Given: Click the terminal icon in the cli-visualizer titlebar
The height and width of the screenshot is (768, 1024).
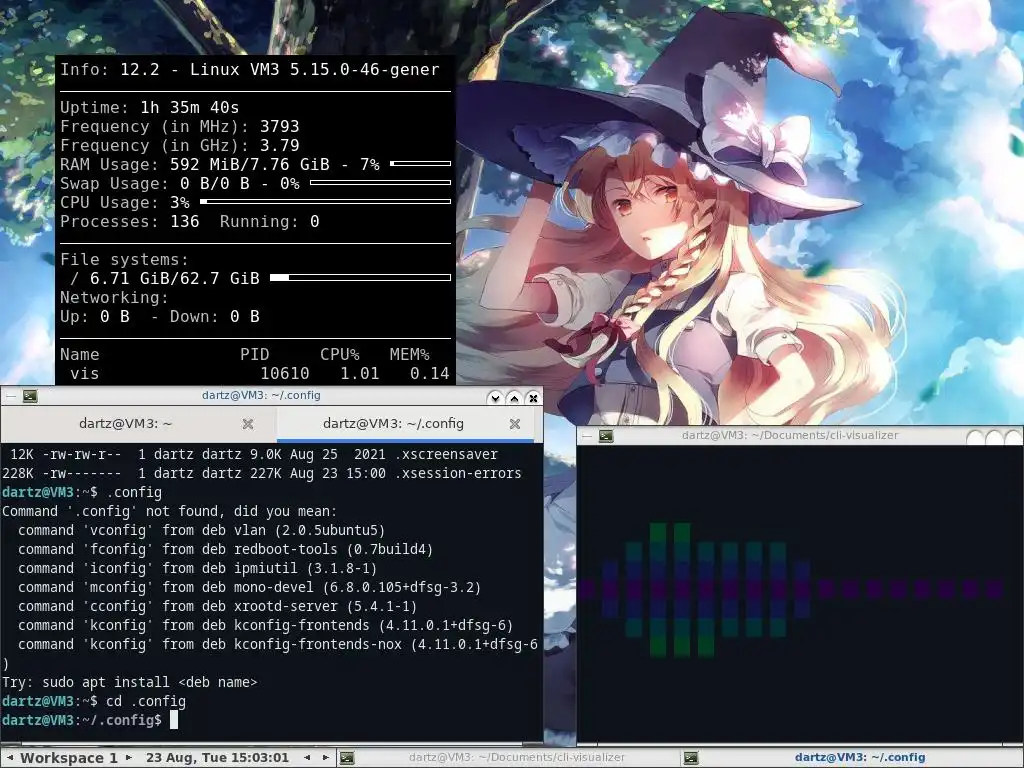Looking at the screenshot, I should (606, 436).
